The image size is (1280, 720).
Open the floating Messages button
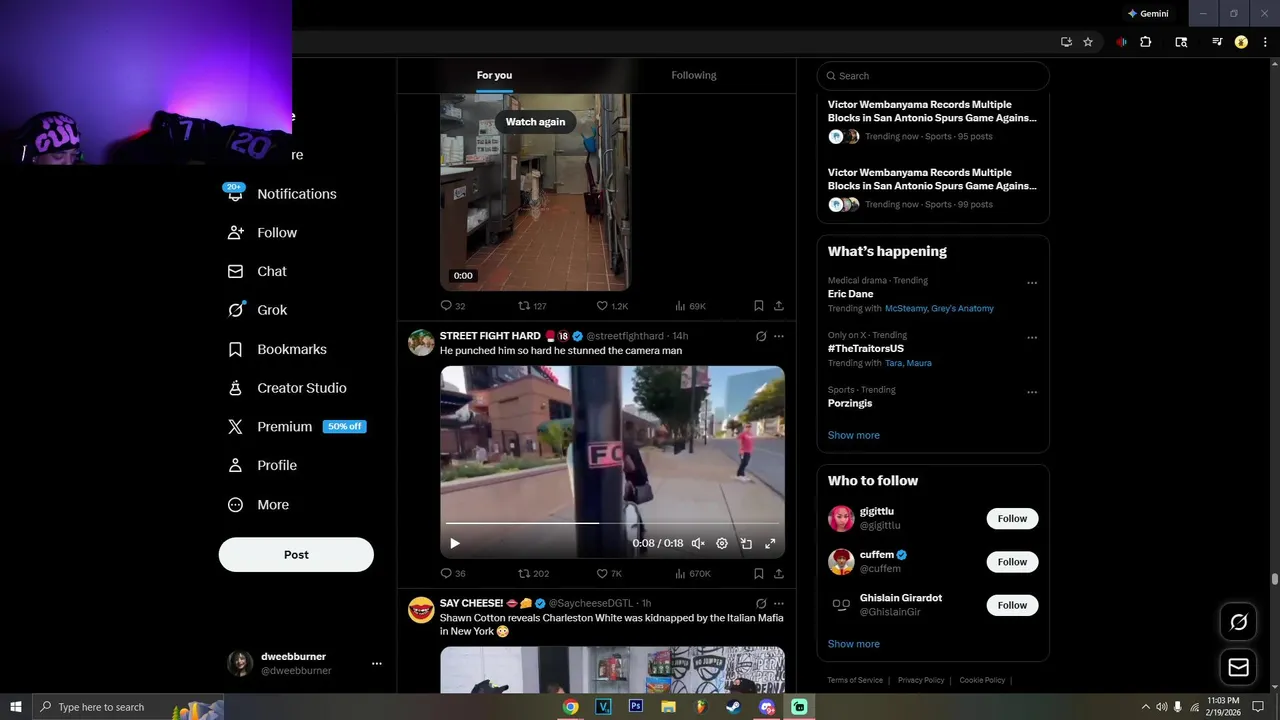tap(1238, 666)
